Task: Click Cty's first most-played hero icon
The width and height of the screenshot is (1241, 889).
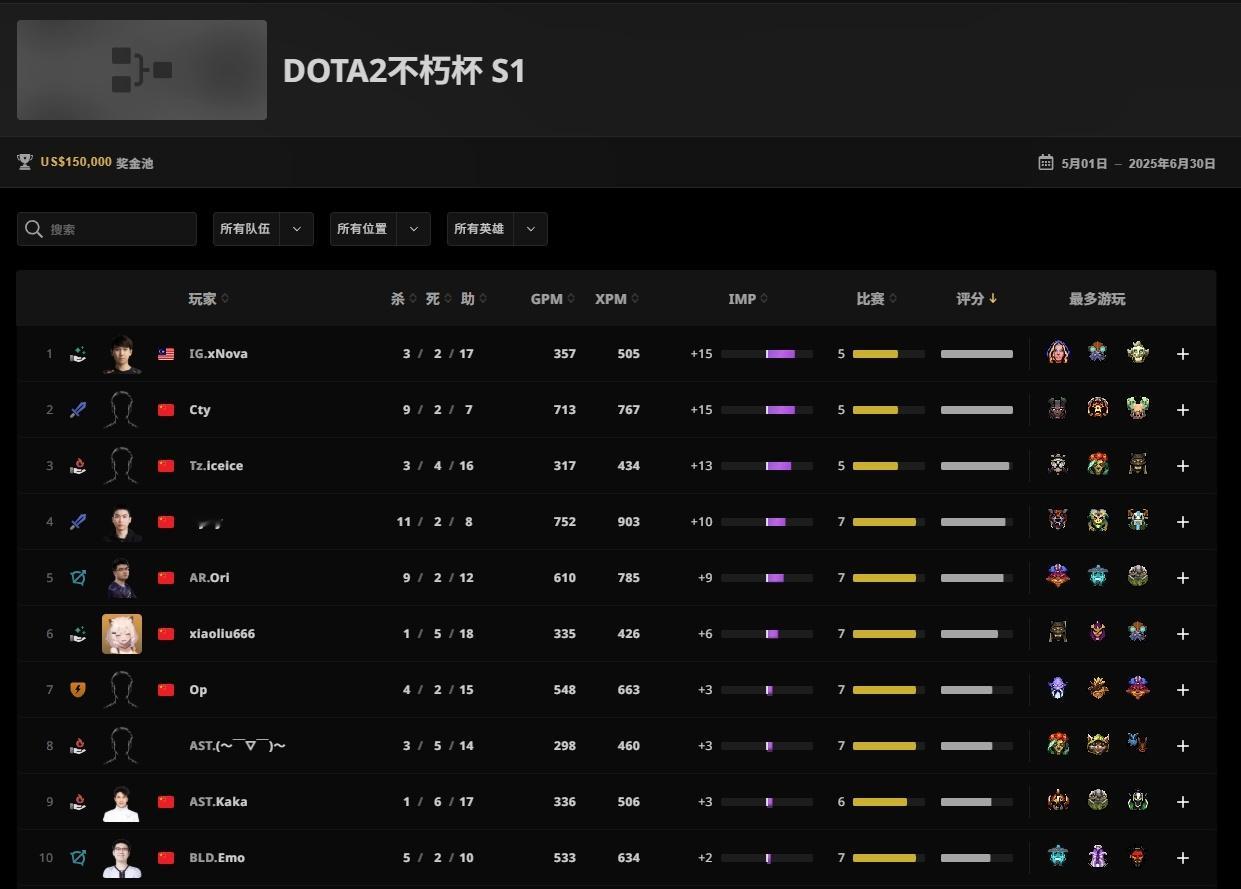Action: [1058, 409]
